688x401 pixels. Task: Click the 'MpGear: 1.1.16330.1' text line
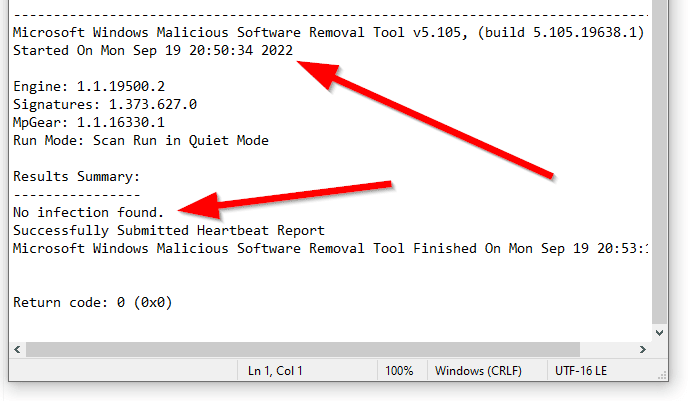pyautogui.click(x=89, y=122)
